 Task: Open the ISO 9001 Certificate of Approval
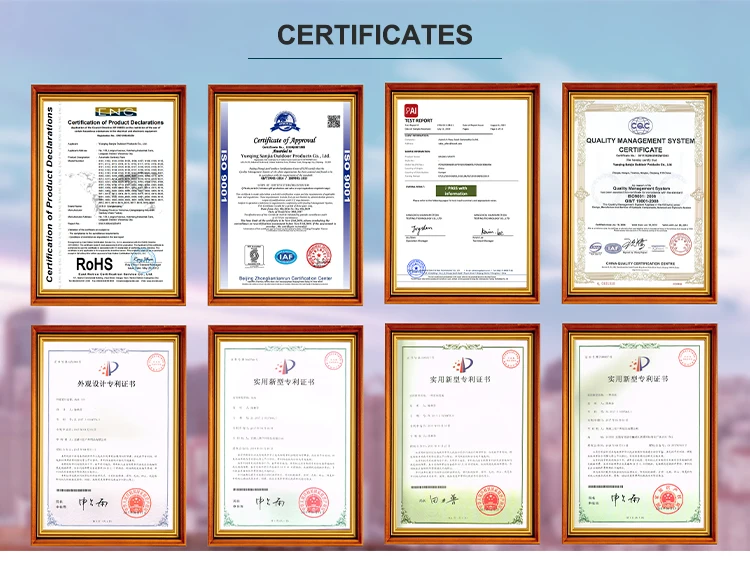[x=285, y=195]
